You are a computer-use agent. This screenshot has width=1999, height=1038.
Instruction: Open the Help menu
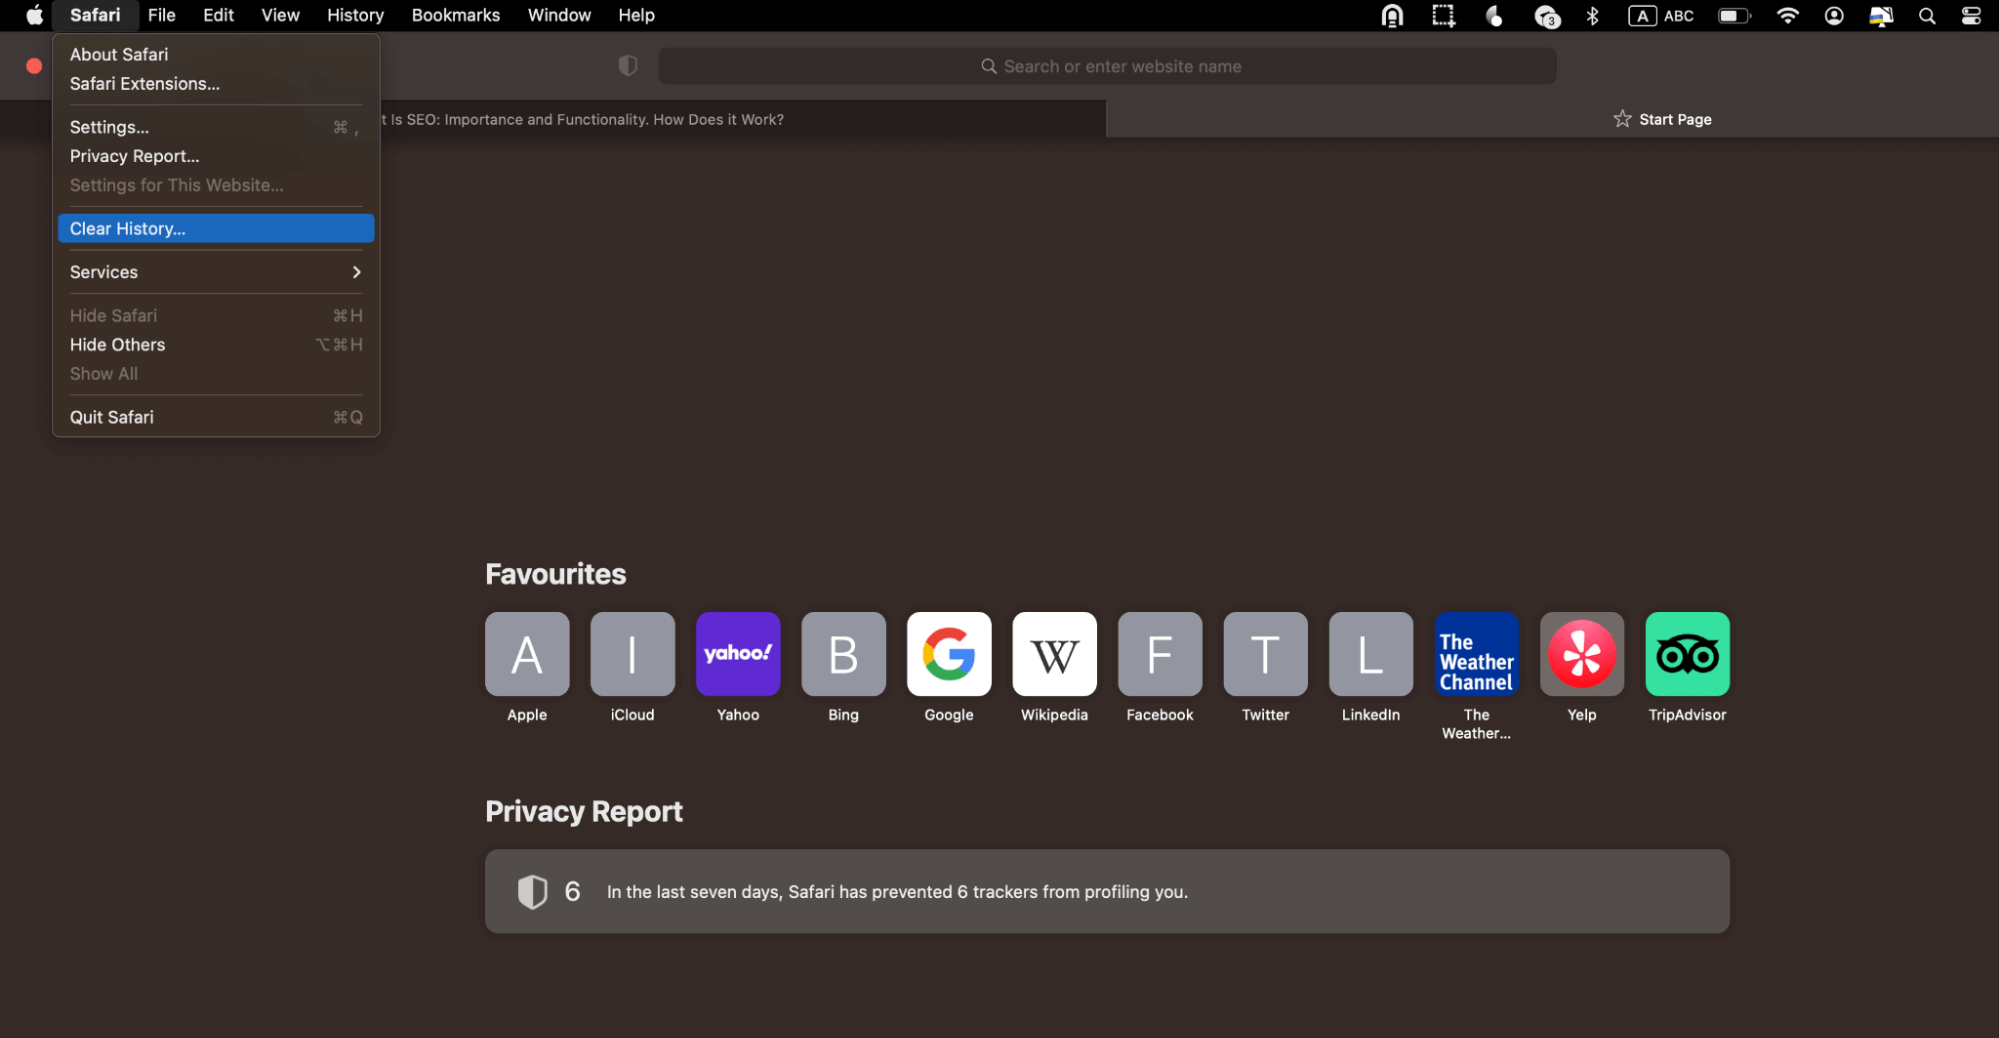[x=636, y=15]
